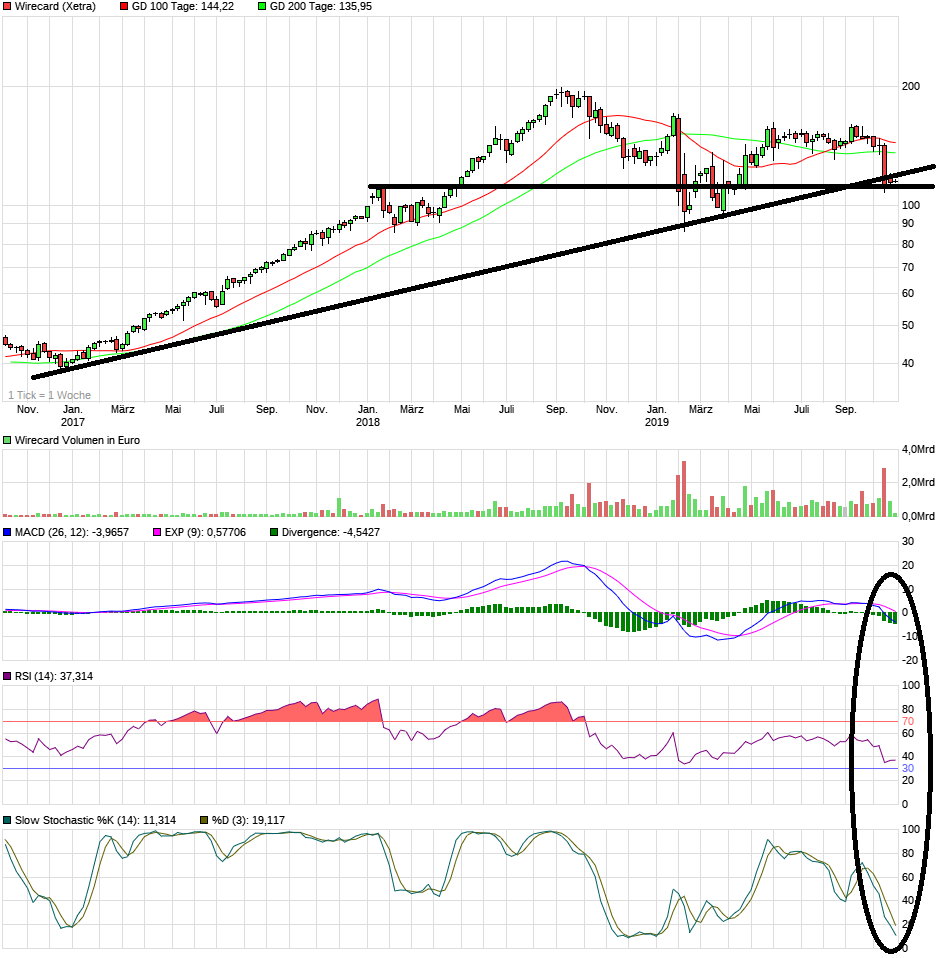Click the 'Wirecard Volumen in Euro' label
This screenshot has height=958, width=940.
tap(77, 441)
